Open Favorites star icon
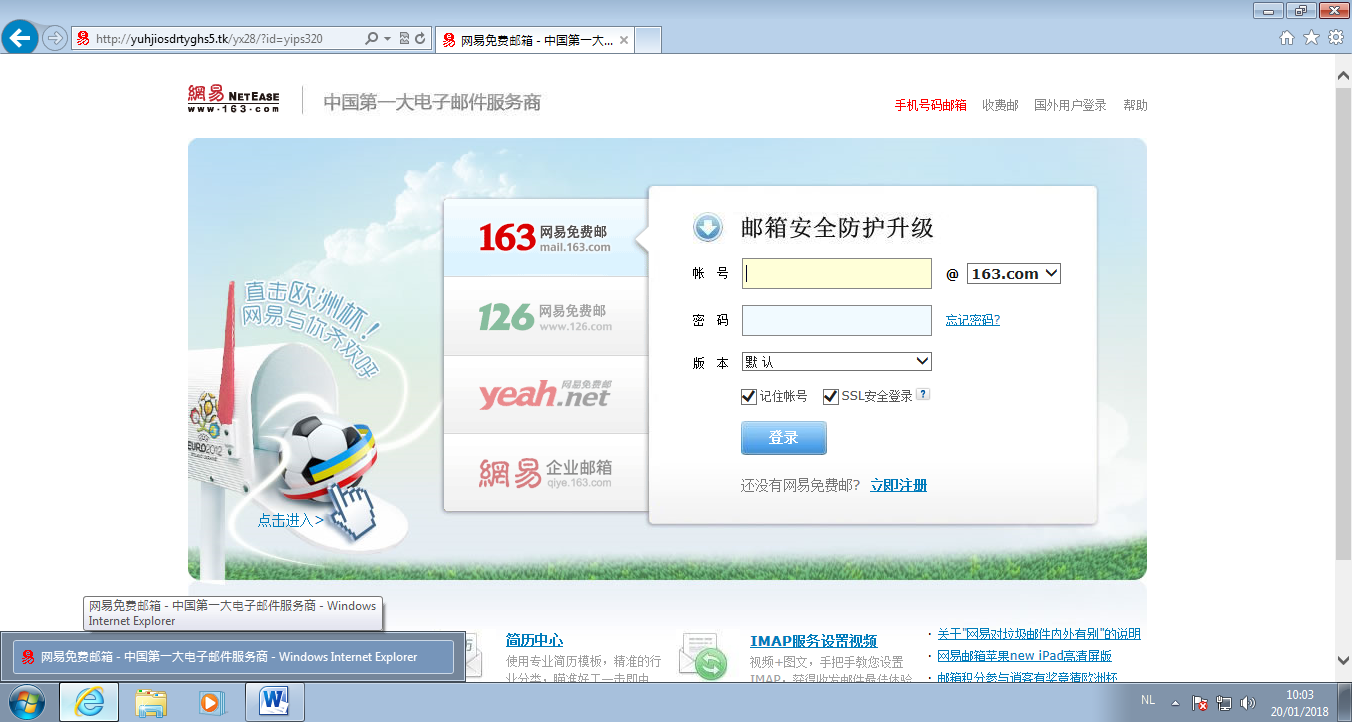The width and height of the screenshot is (1352, 722). point(1312,38)
